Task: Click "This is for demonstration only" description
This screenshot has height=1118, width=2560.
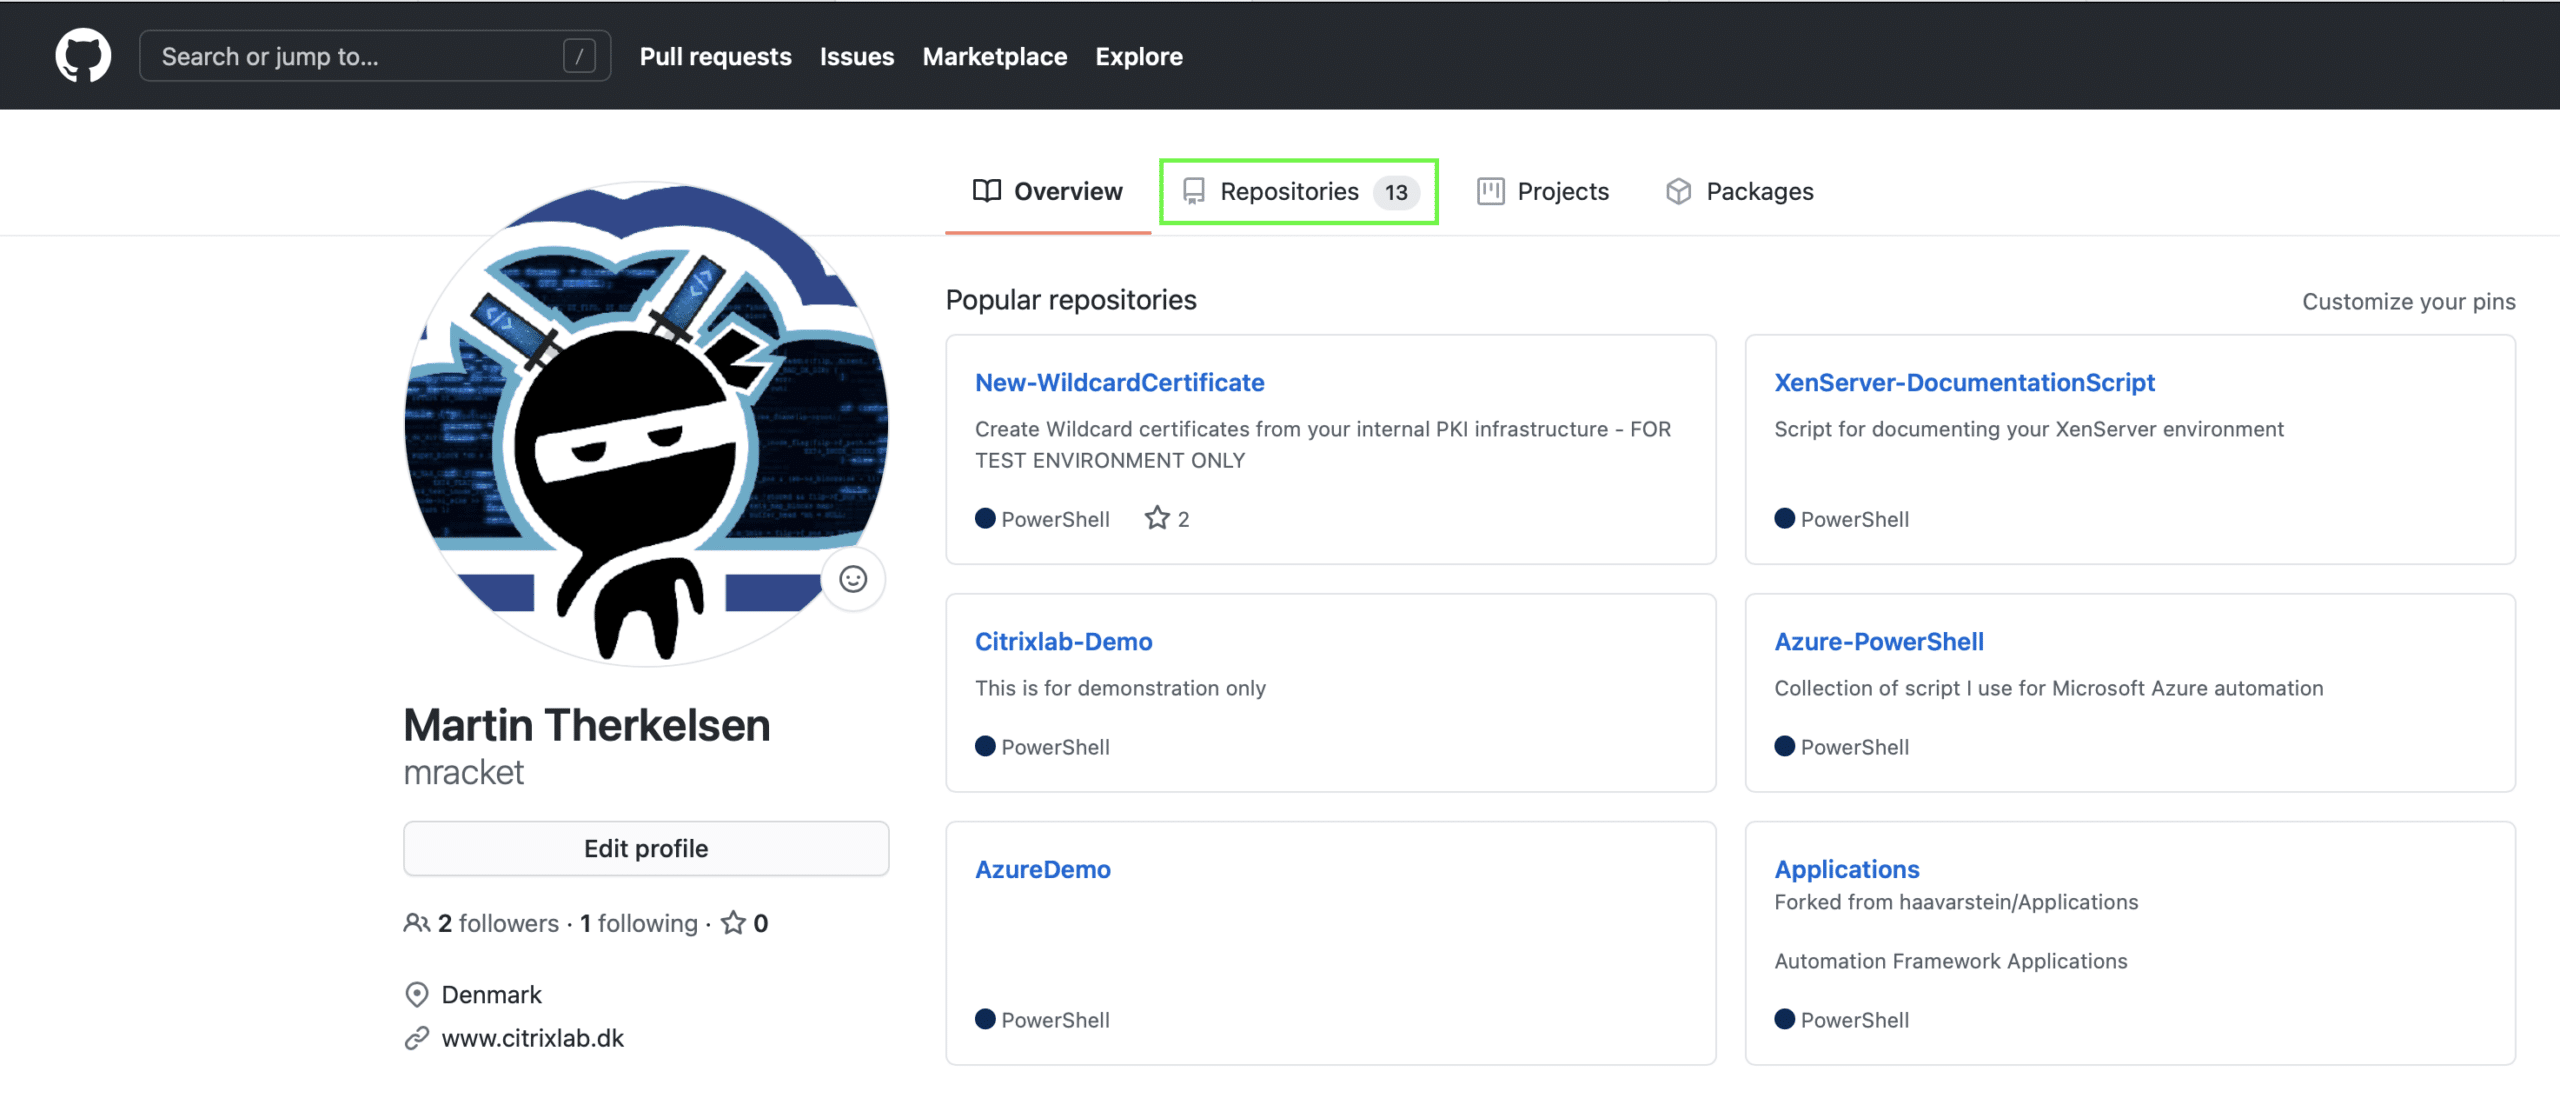Action: (1120, 688)
